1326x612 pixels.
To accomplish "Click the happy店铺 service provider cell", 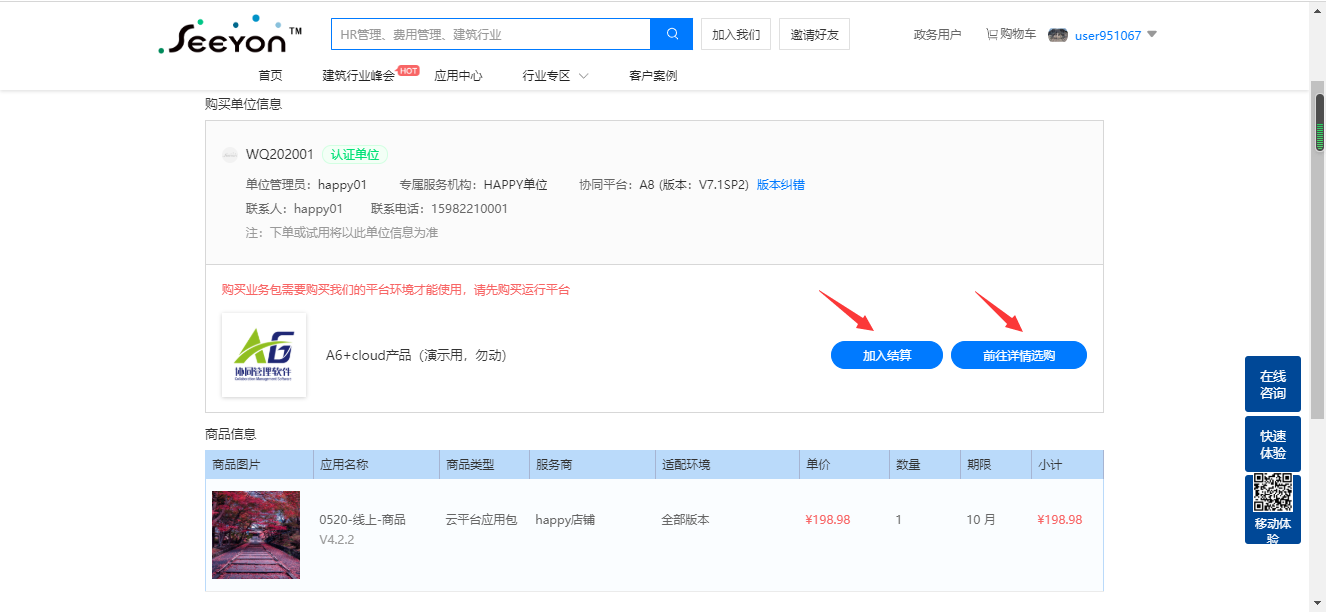I will coord(565,520).
